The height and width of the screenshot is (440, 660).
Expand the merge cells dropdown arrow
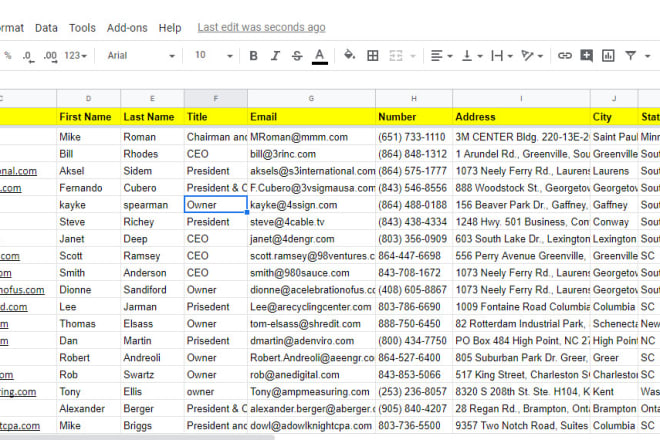pos(413,56)
